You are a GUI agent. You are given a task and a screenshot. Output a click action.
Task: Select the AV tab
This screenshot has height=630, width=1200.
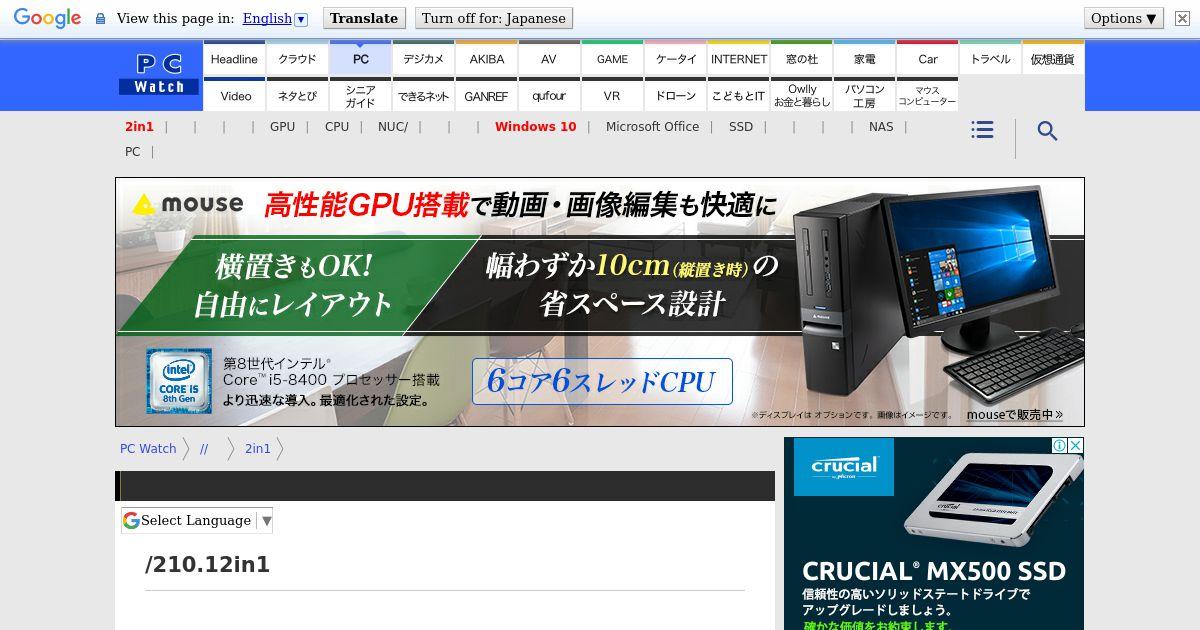[549, 59]
